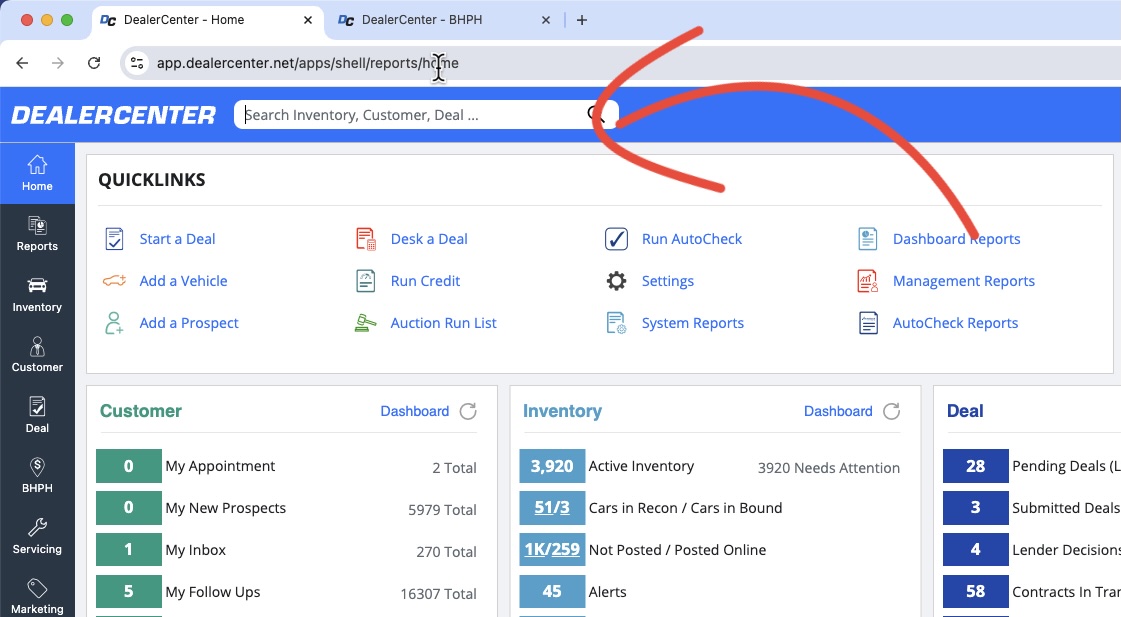Click the Run Credit document icon
Screen dimensions: 1121x617
click(x=365, y=281)
